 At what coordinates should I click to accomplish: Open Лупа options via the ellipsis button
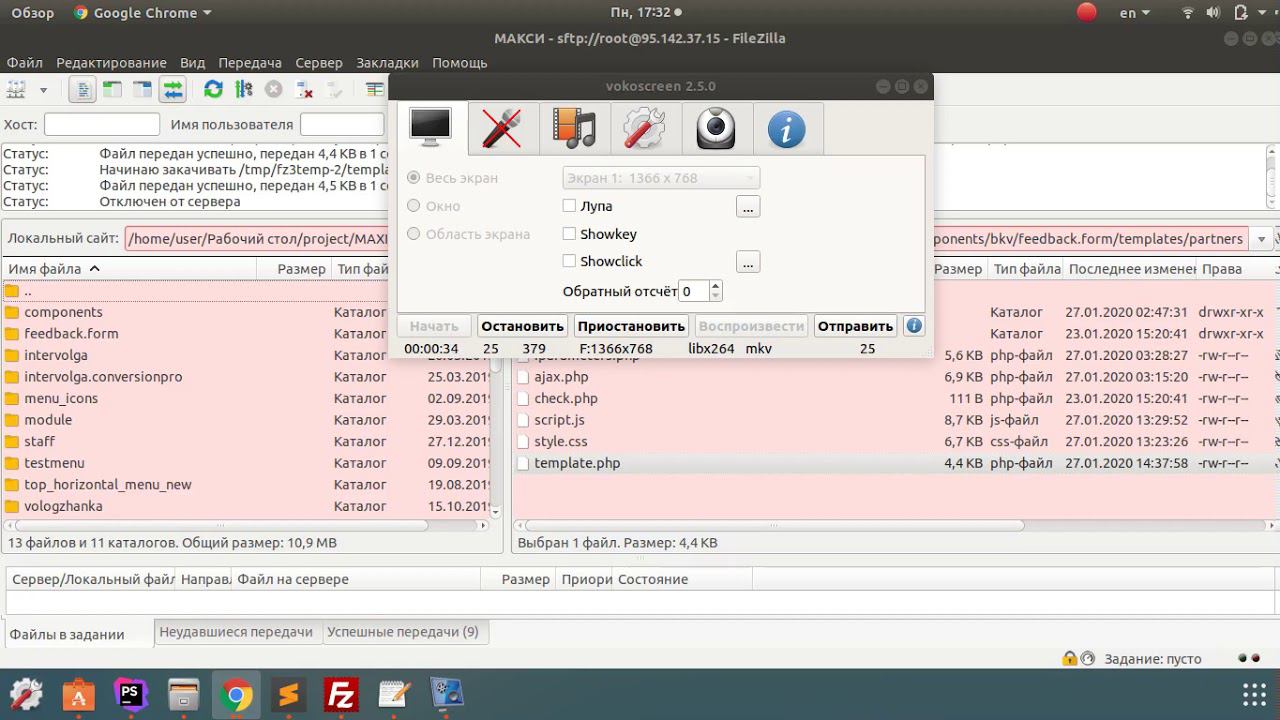[748, 206]
